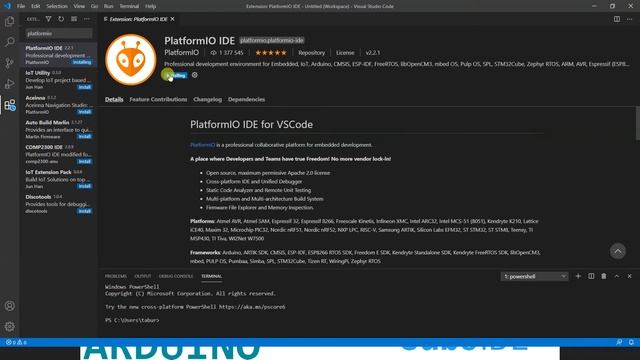Viewport: 640px width, 360px height.
Task: Click the PlatformIO publisher name
Action: [182, 53]
